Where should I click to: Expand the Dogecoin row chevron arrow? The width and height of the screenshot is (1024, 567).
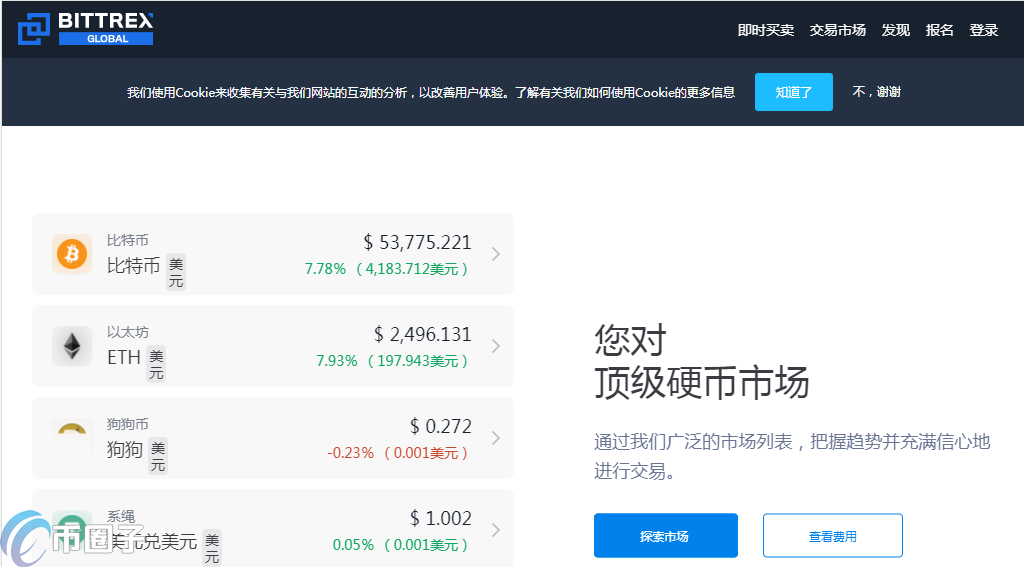pos(495,438)
